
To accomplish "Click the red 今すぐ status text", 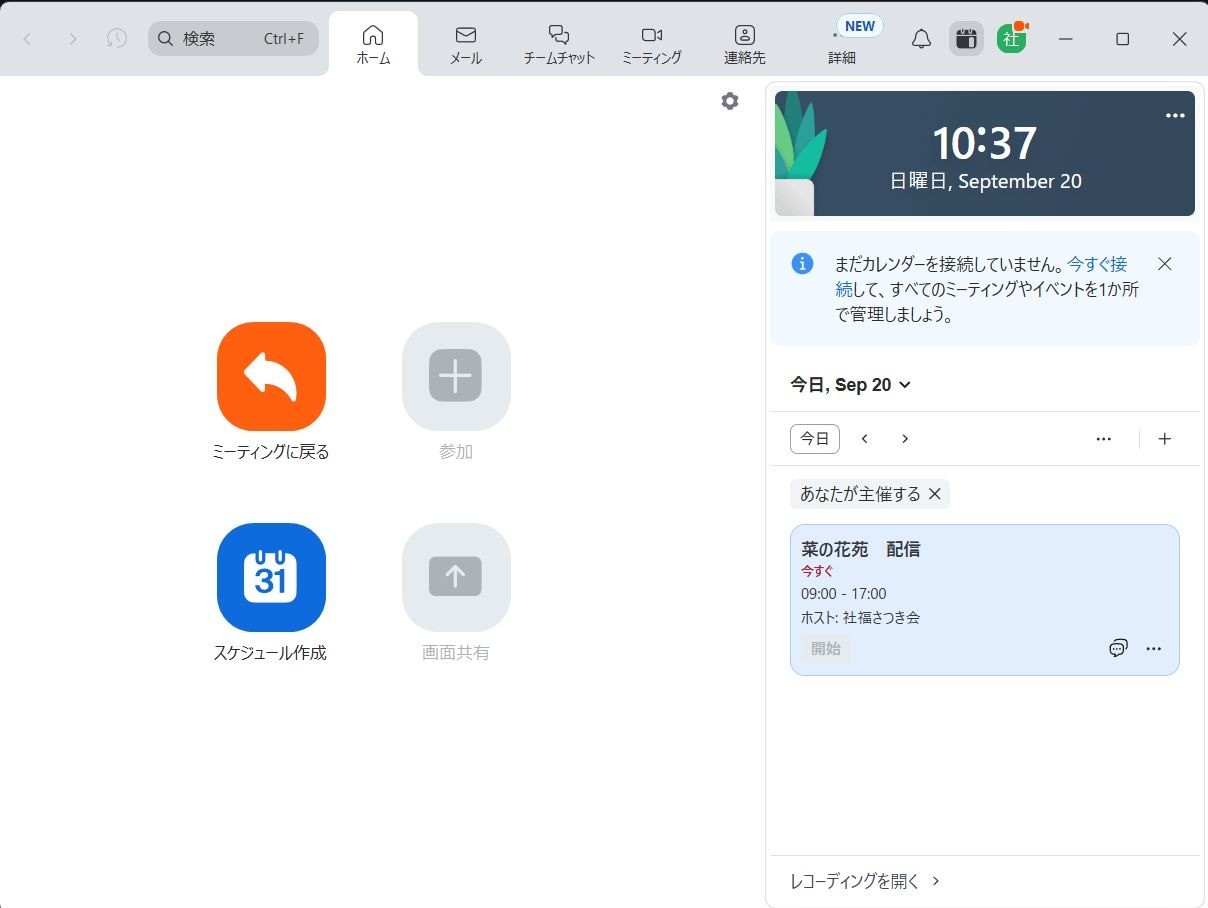I will 817,571.
